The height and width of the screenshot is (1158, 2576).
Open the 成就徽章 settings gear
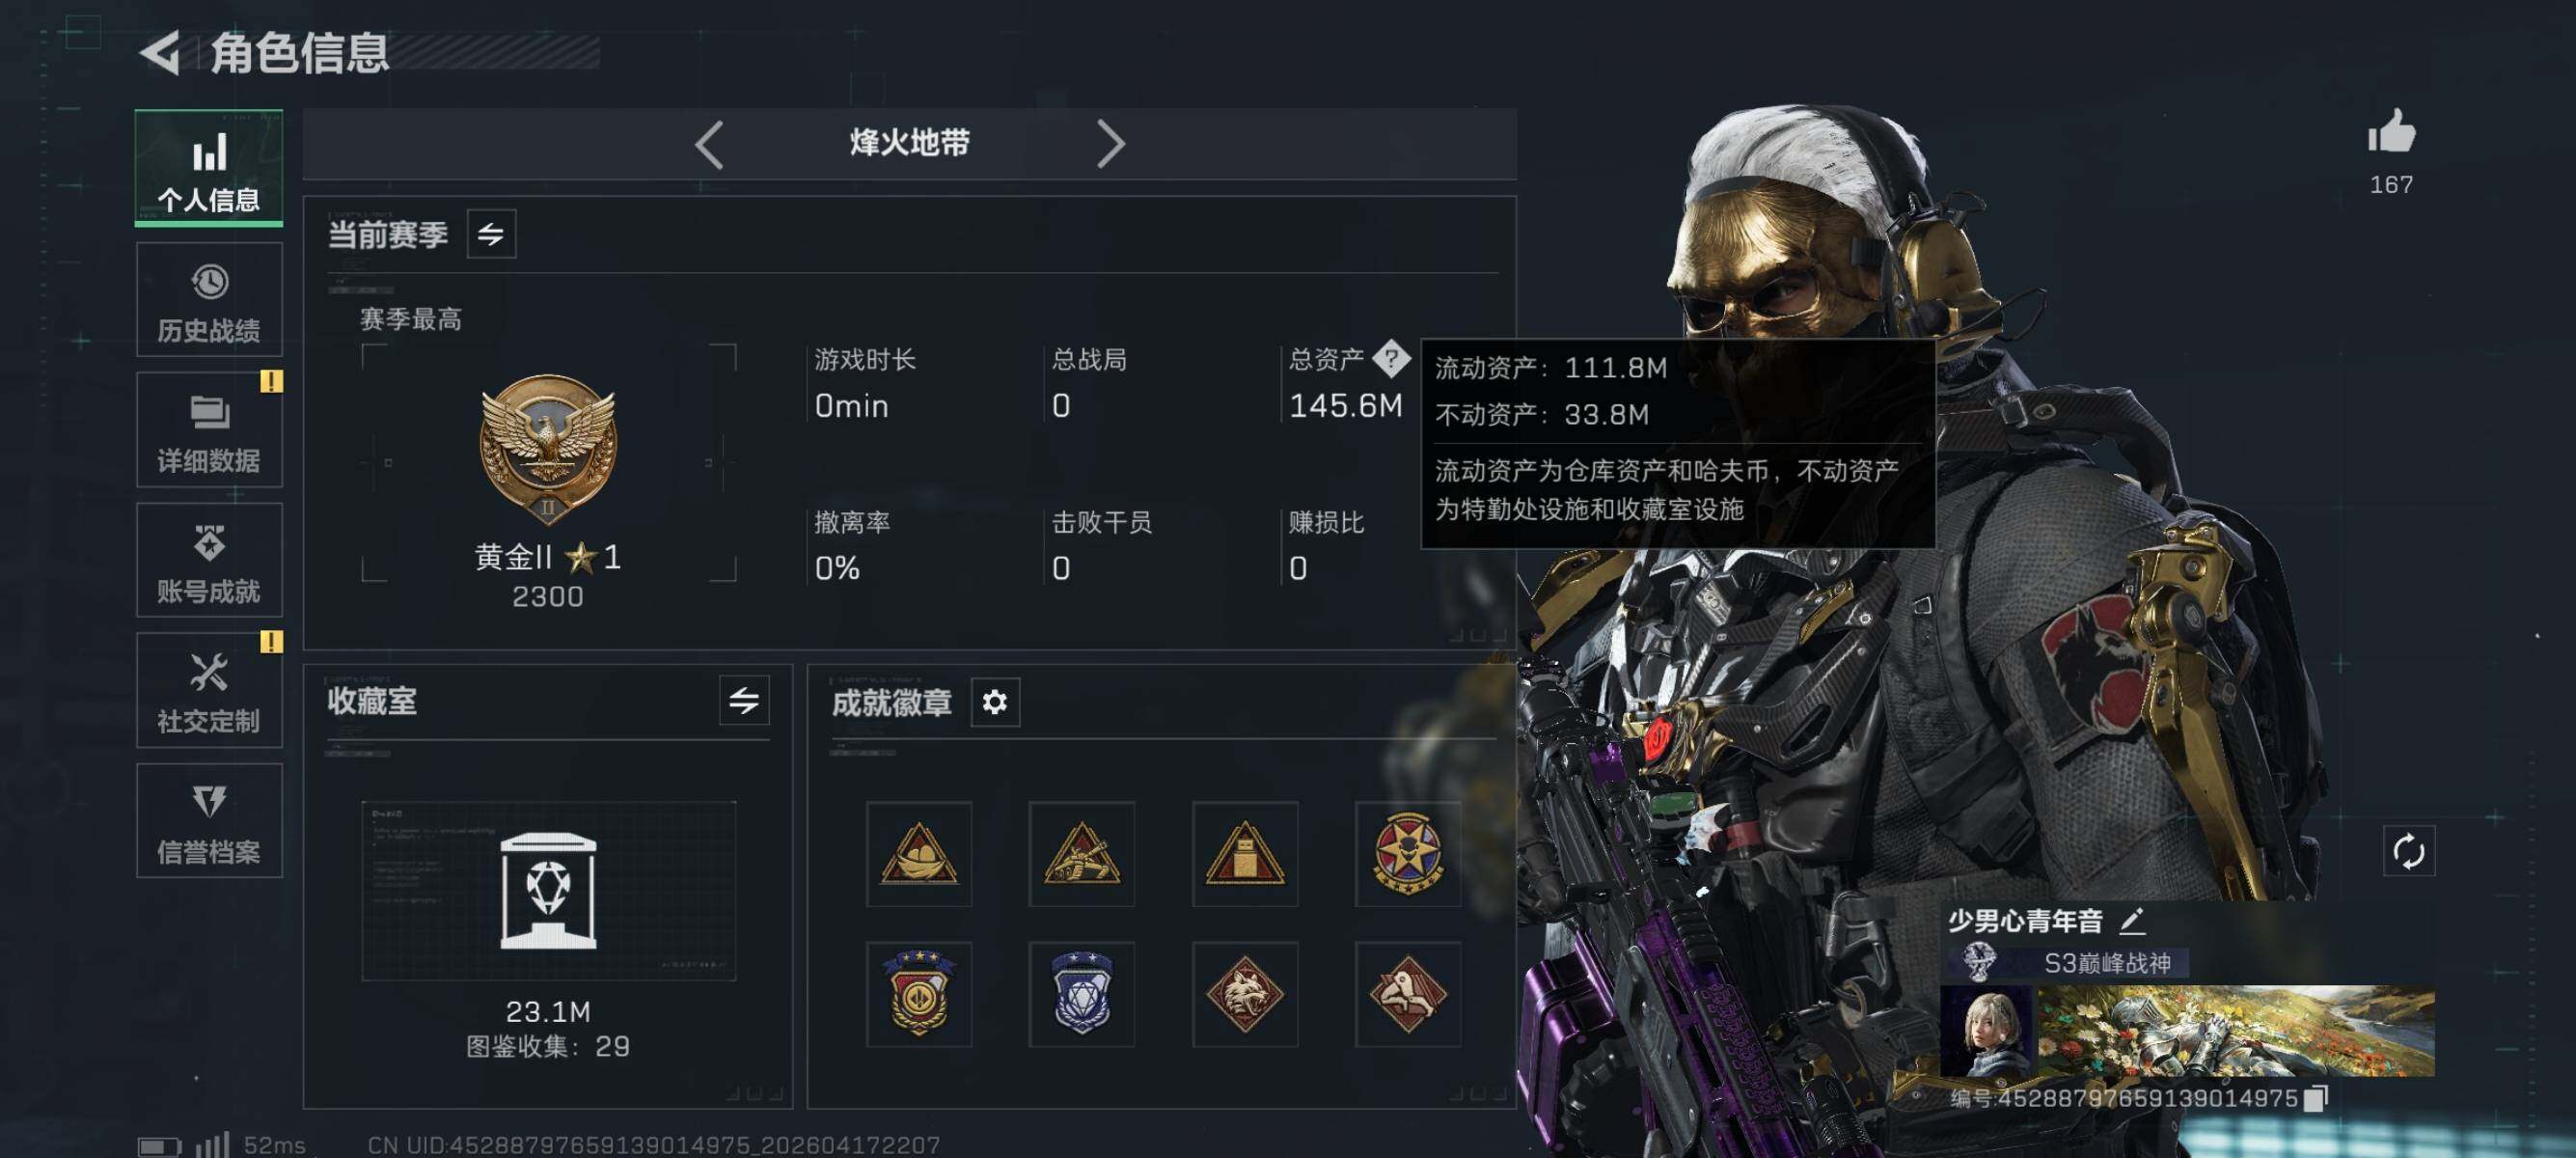click(994, 702)
